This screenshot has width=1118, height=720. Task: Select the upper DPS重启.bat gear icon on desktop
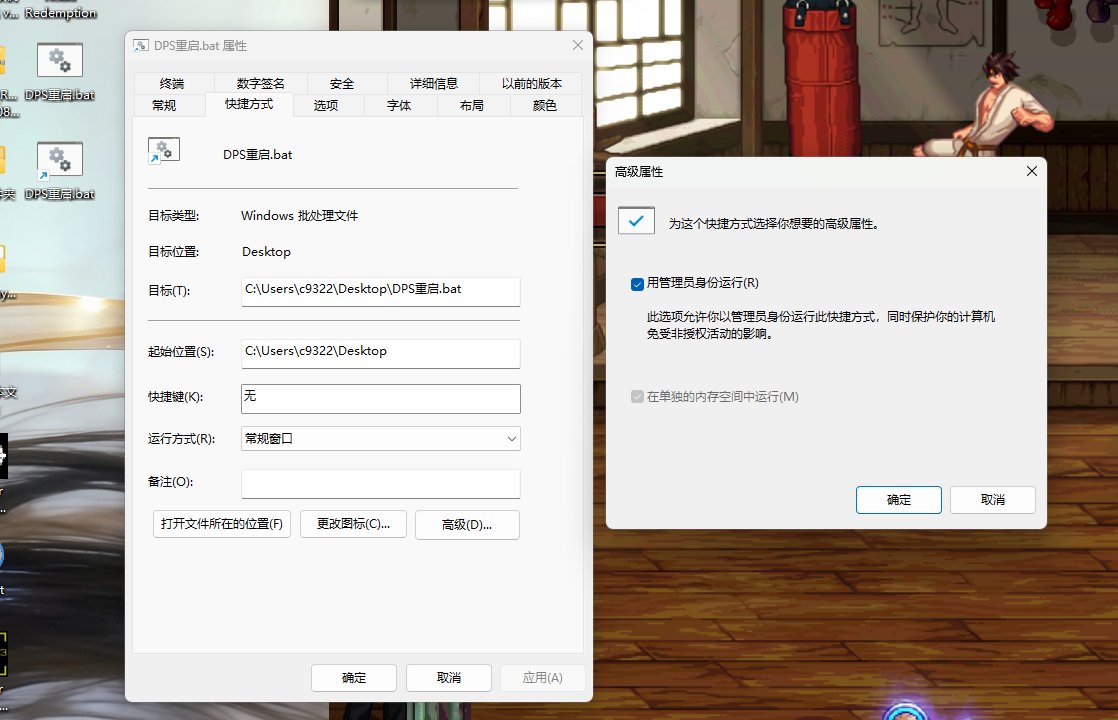coord(59,60)
